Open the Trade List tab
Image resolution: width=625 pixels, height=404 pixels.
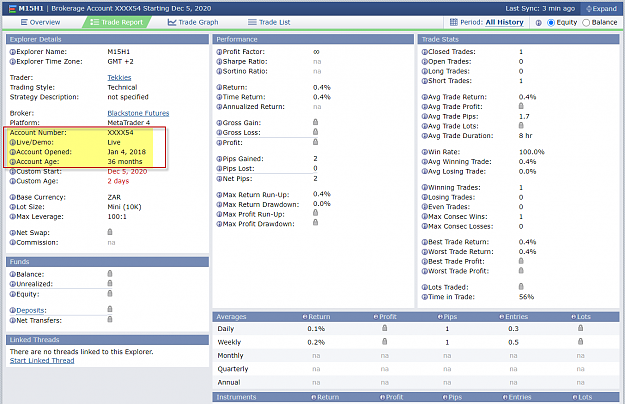point(269,22)
